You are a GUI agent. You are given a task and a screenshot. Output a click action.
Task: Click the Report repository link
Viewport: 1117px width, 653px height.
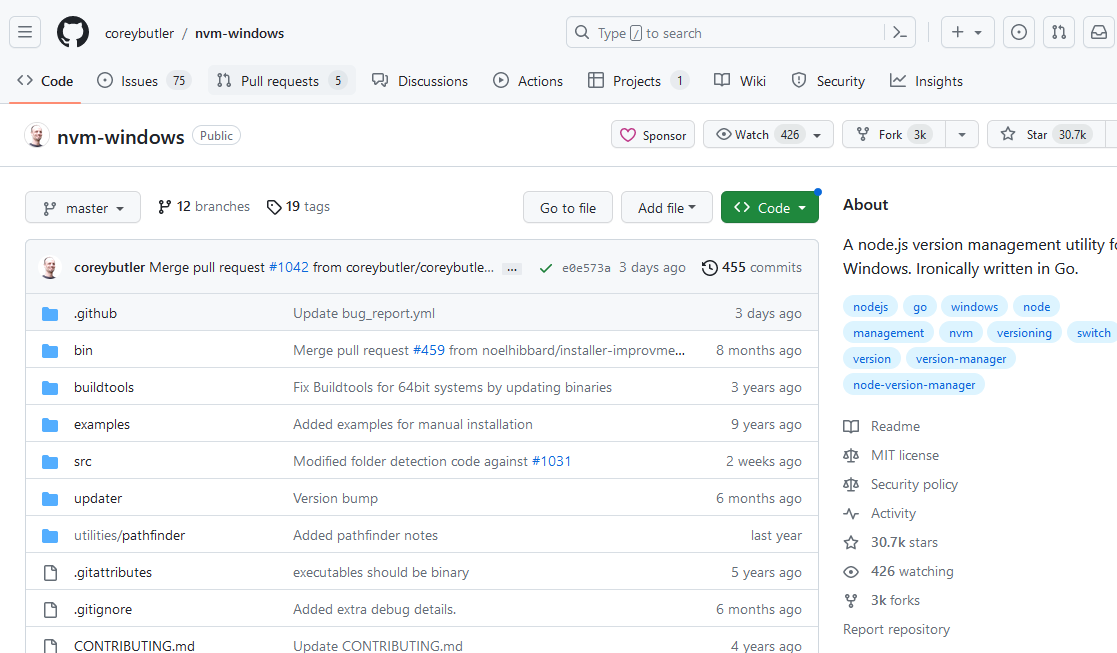pyautogui.click(x=896, y=630)
